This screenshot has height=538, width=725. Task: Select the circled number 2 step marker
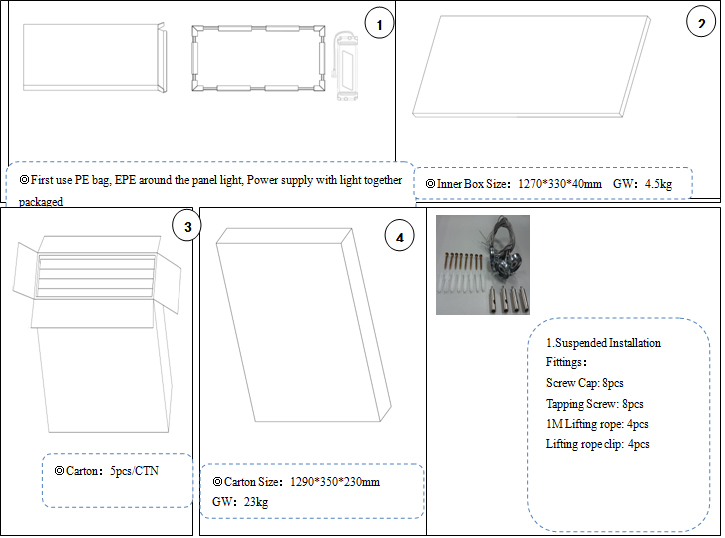click(x=699, y=23)
